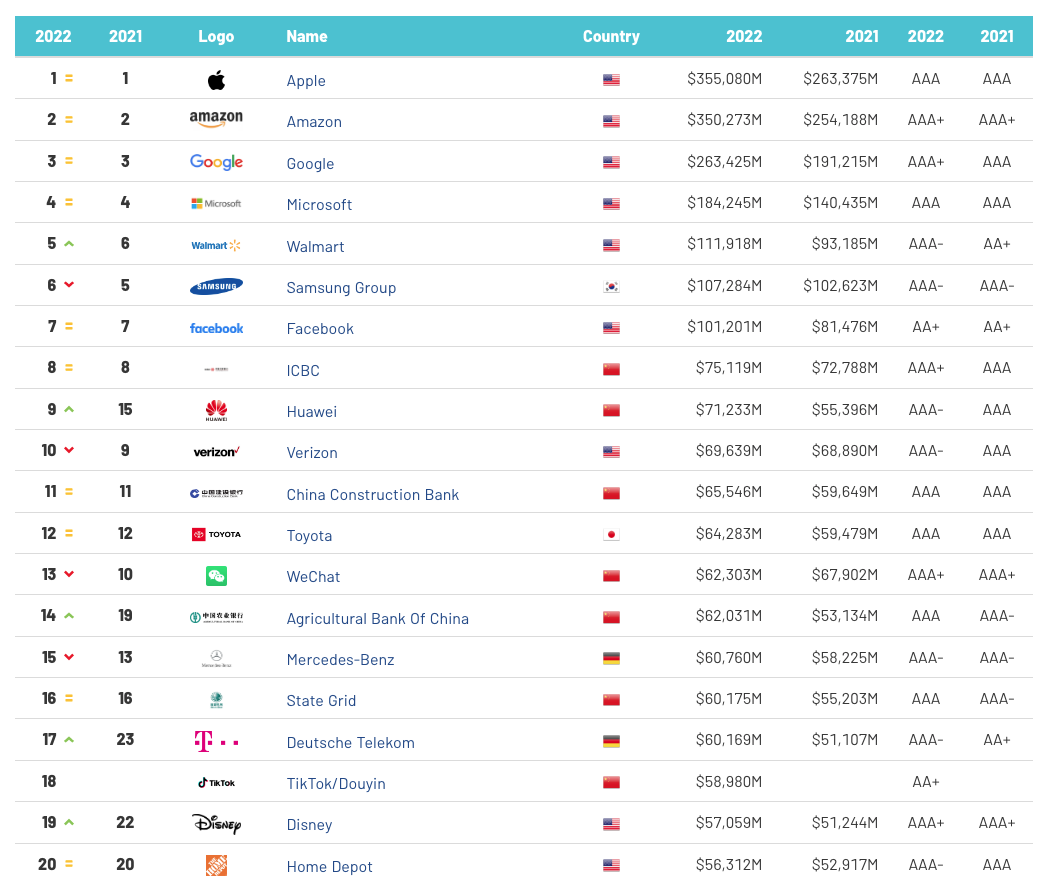Click the Mercedes-Benz logo
The height and width of the screenshot is (883, 1048).
[216, 658]
